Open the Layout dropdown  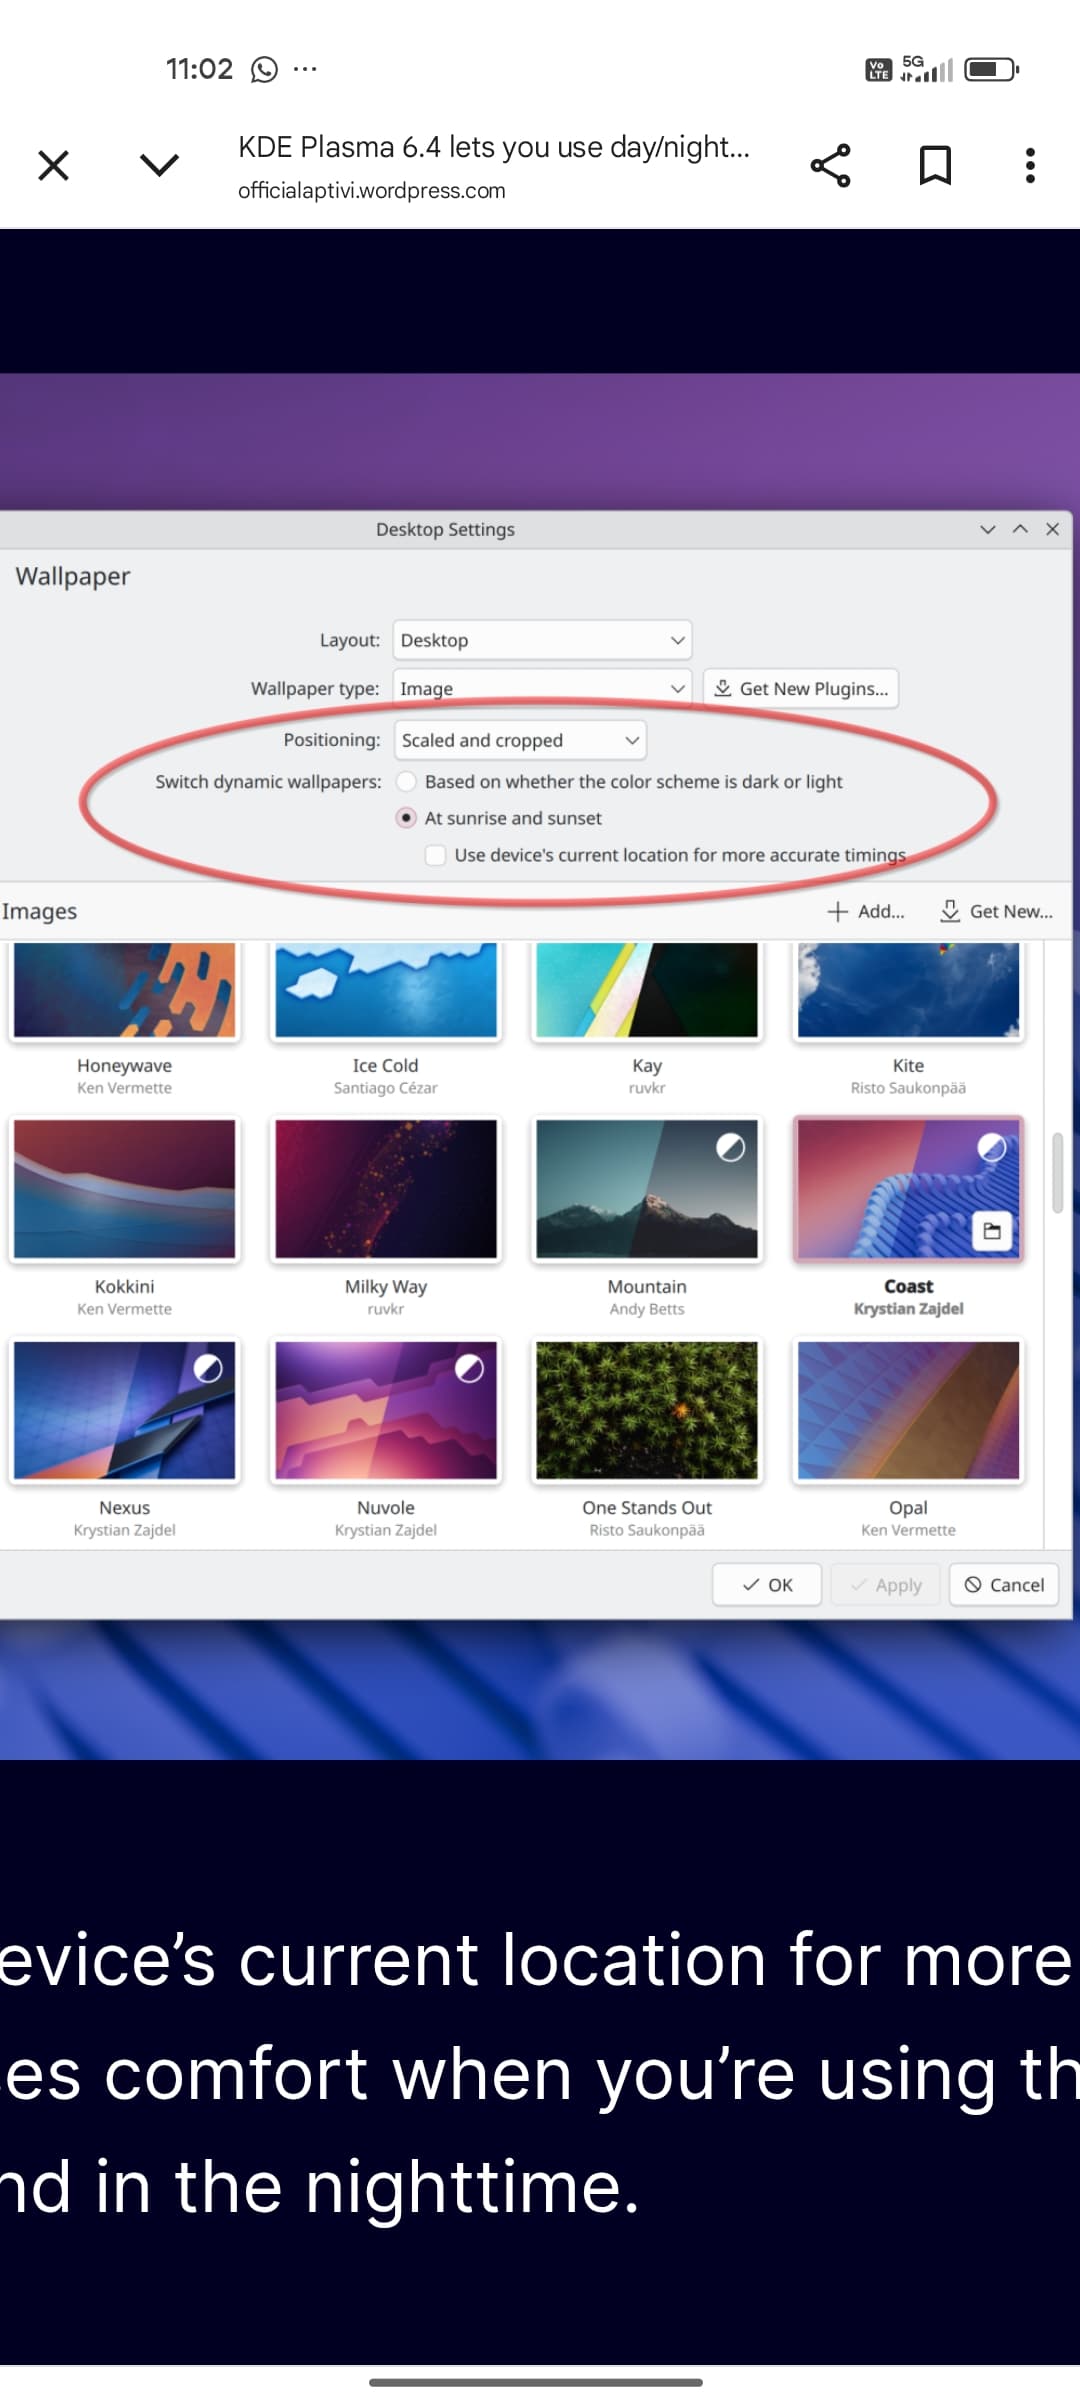click(x=542, y=640)
